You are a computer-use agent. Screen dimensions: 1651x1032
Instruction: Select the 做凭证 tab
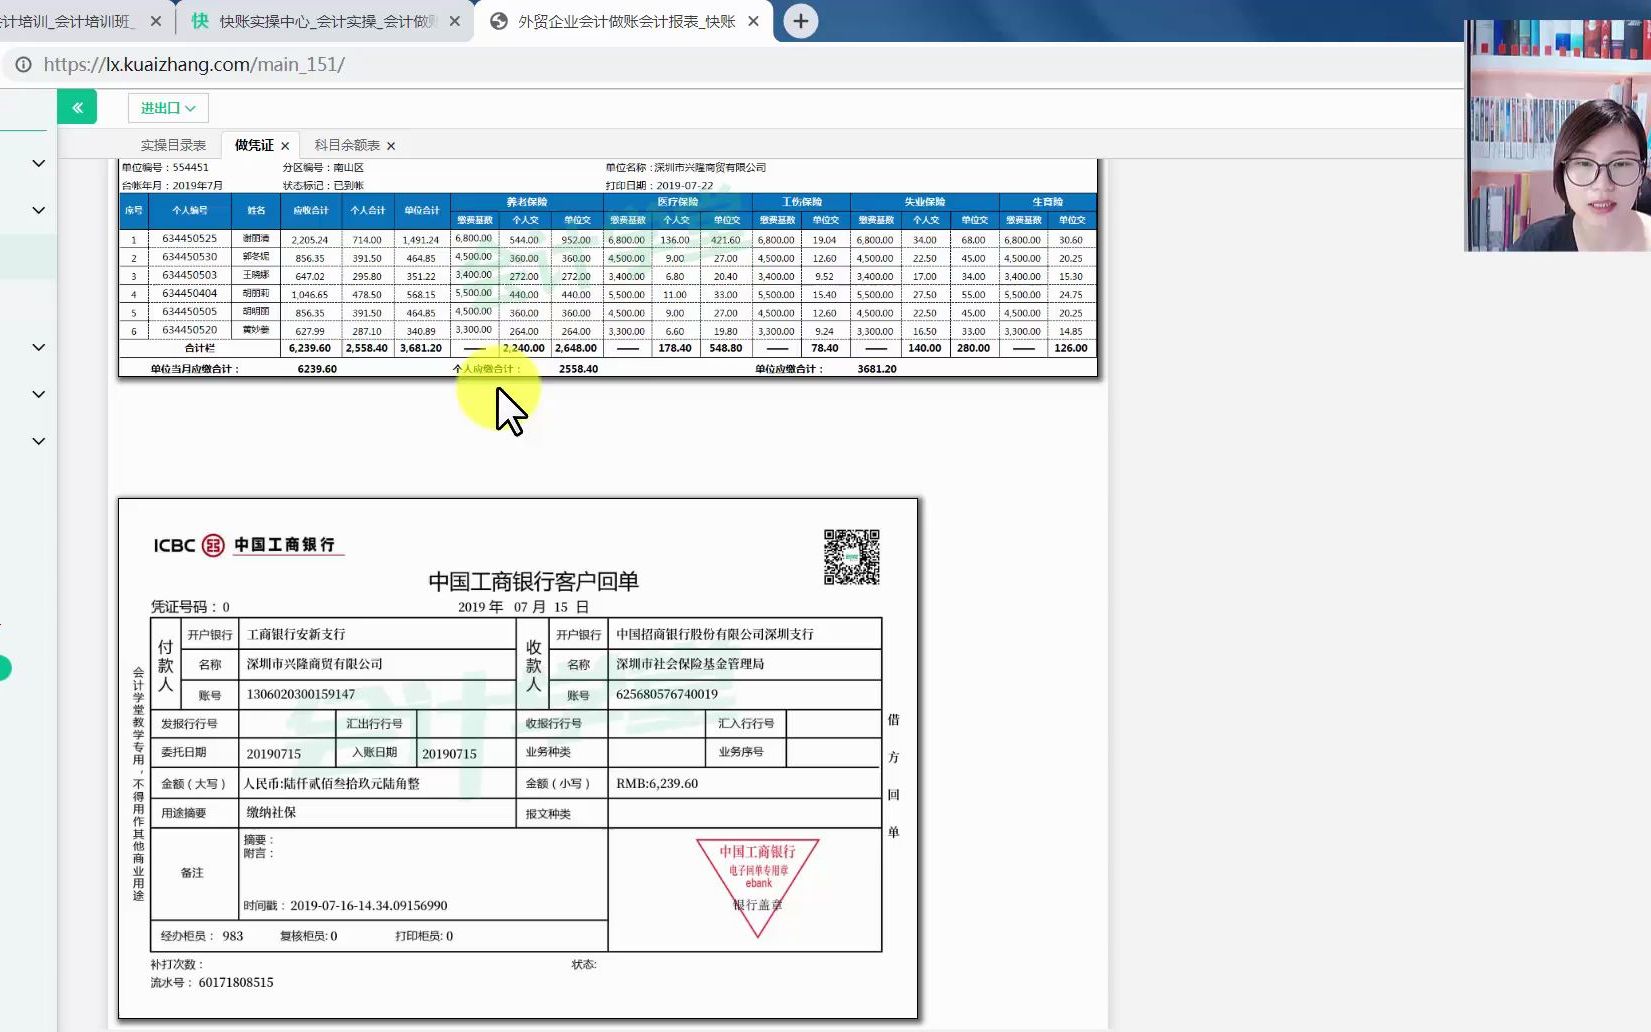point(254,145)
